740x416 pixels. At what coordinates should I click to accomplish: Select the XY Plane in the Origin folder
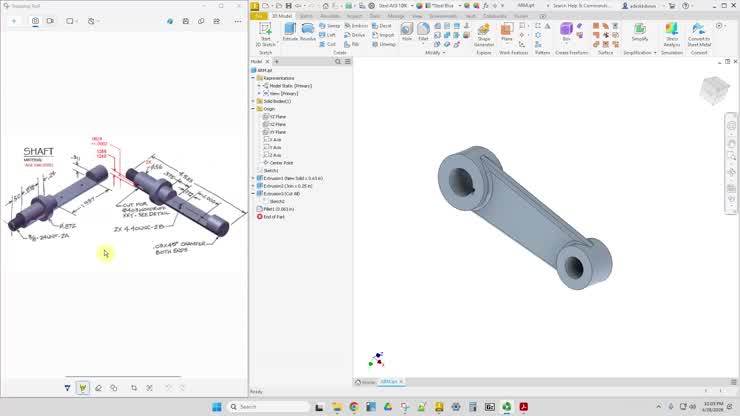(275, 132)
